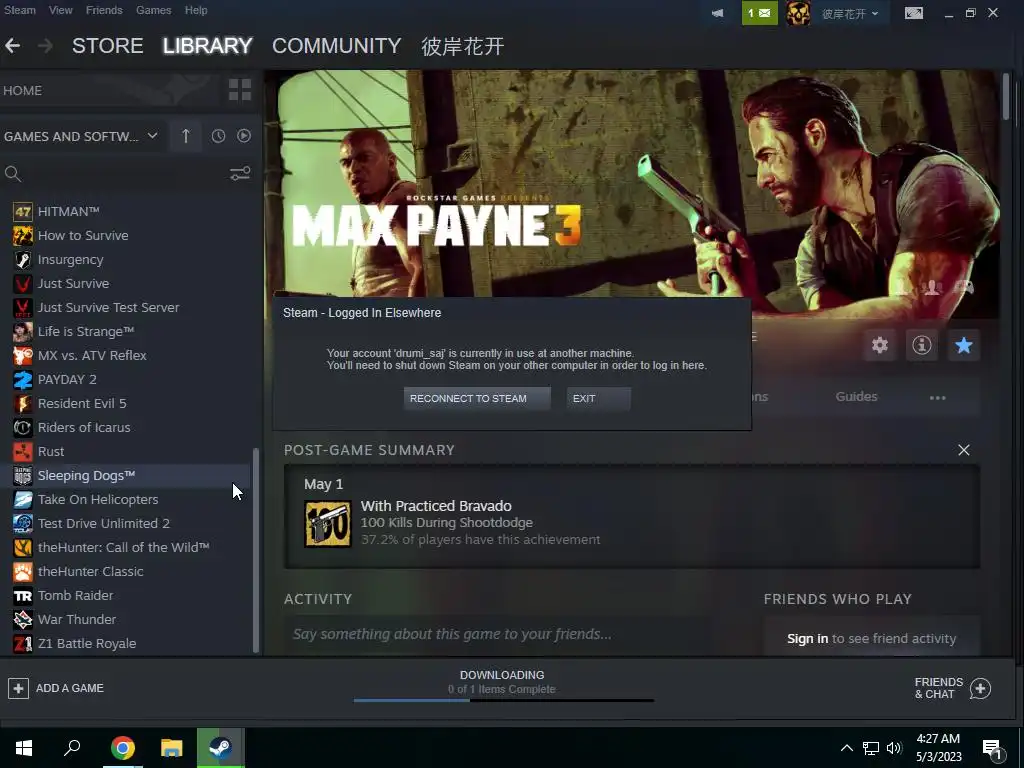This screenshot has width=1024, height=768.
Task: Click HOME in the library sidebar
Action: tap(23, 91)
